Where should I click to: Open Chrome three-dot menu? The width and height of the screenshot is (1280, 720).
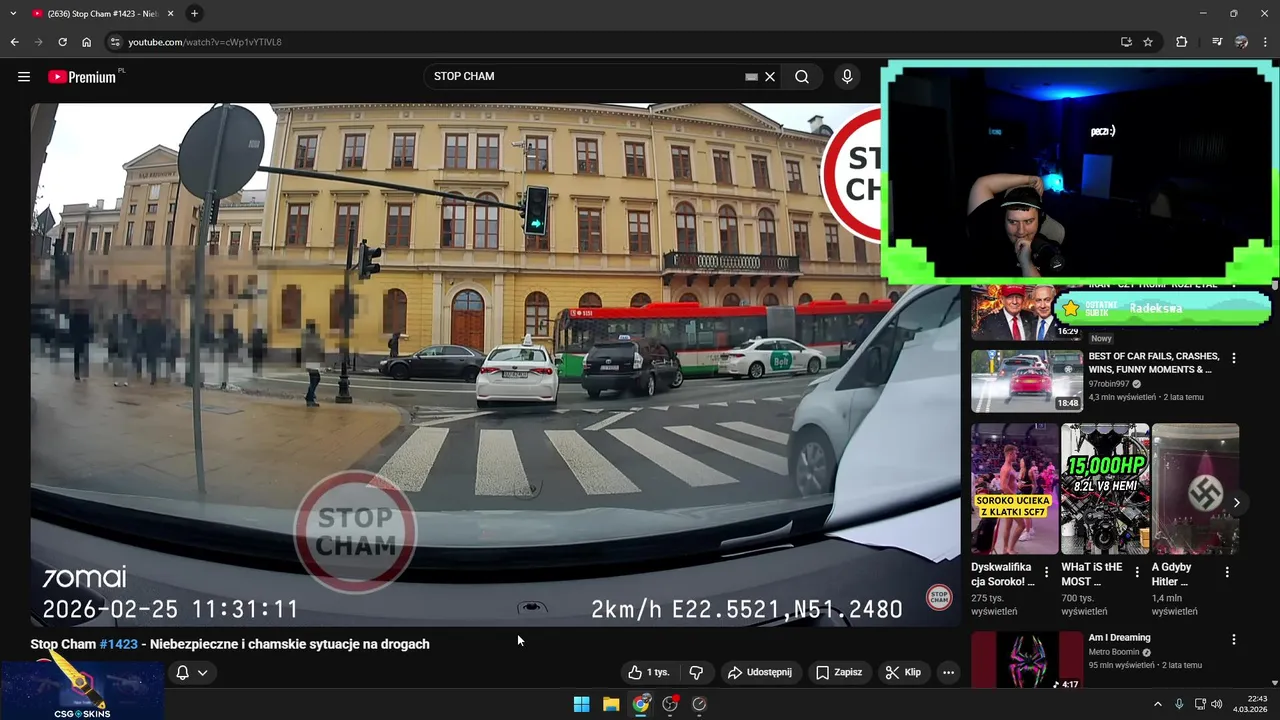pos(1265,42)
